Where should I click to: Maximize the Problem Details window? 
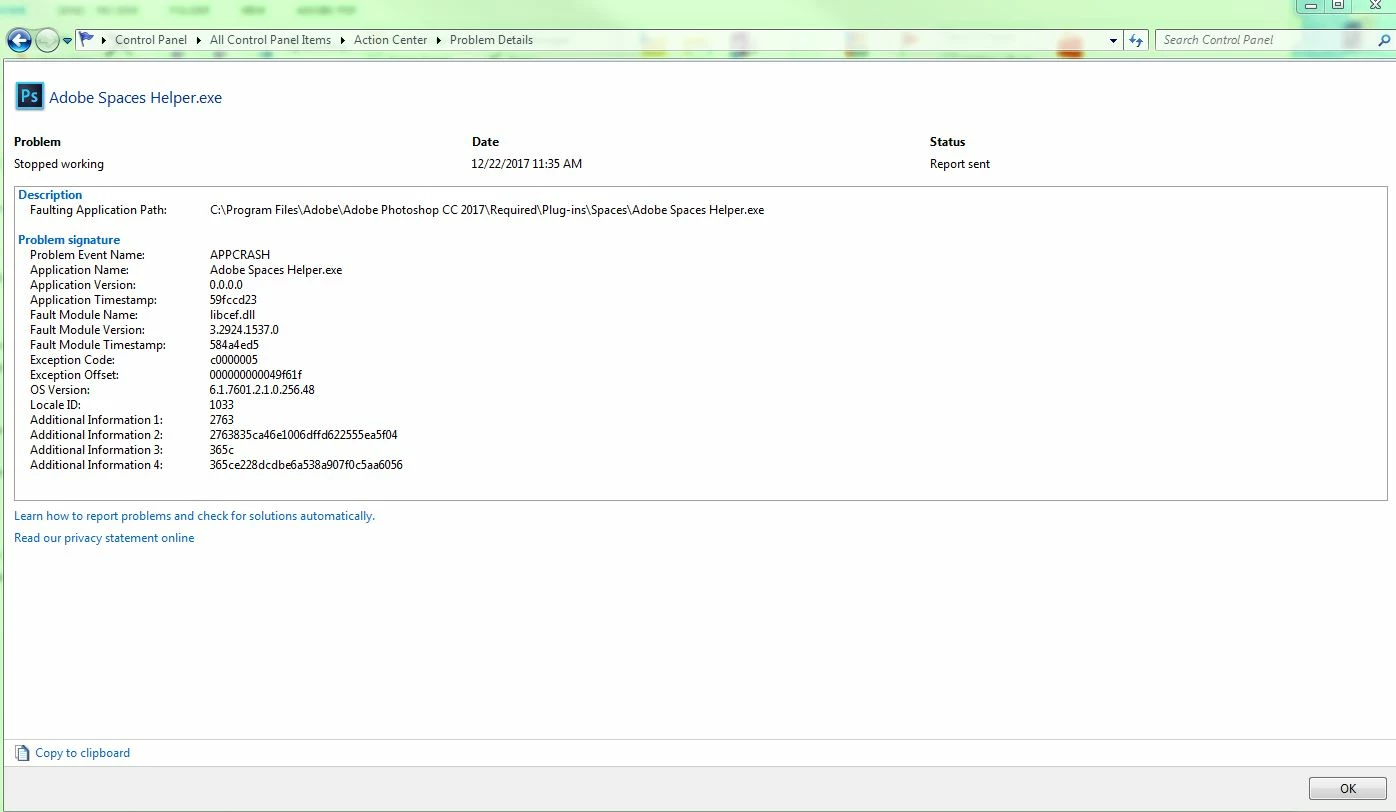(1338, 5)
